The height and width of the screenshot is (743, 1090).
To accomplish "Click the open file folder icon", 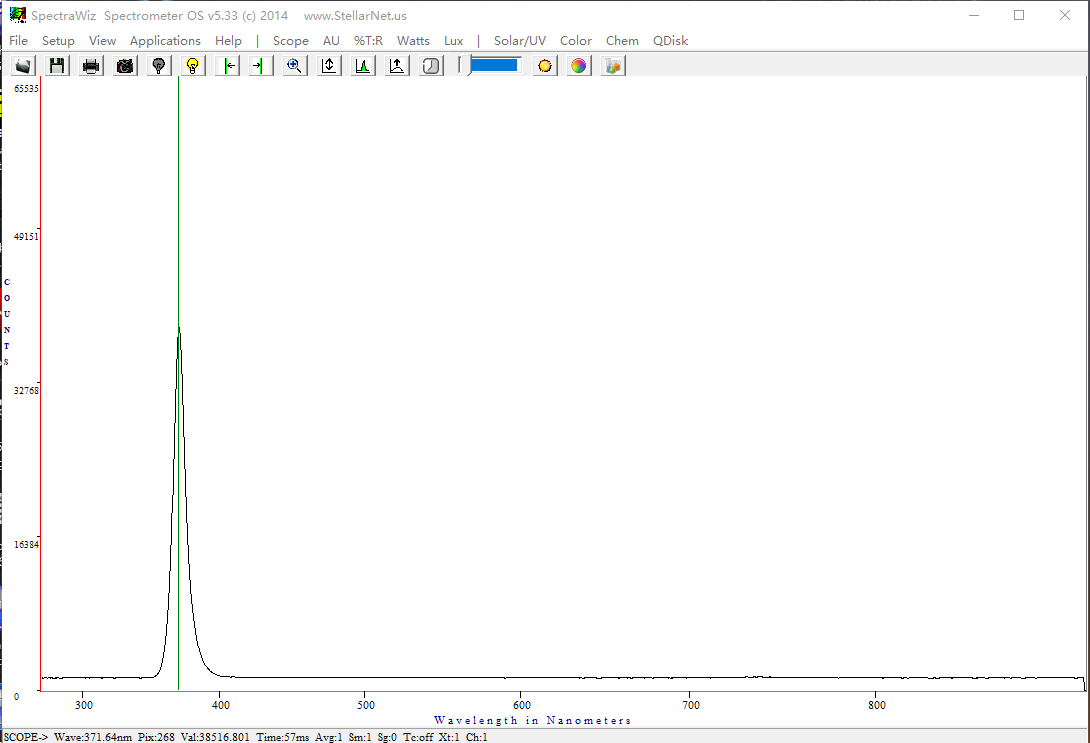I will click(x=23, y=66).
